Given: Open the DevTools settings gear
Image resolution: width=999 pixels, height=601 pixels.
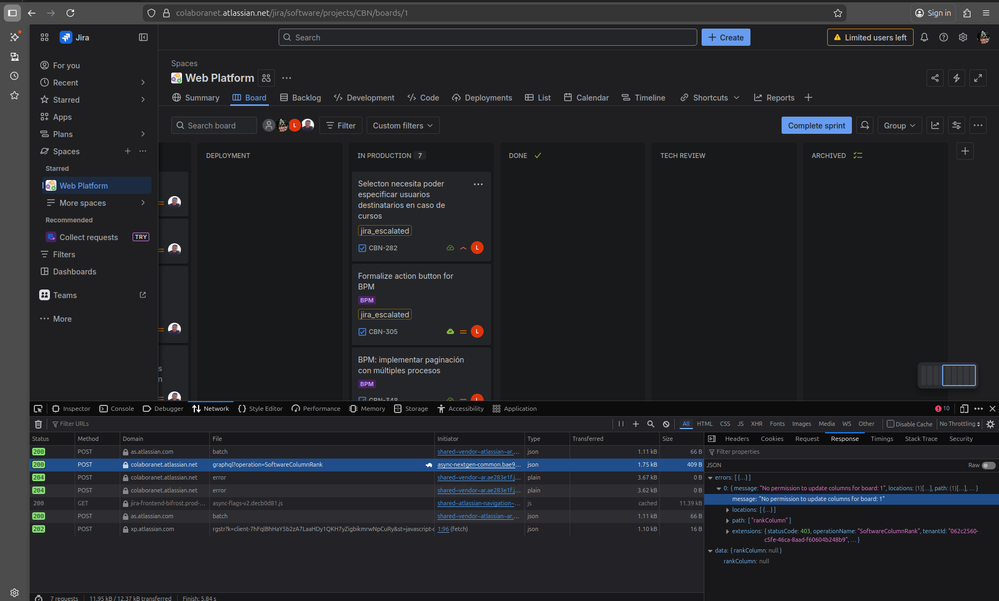Looking at the screenshot, I should 991,424.
